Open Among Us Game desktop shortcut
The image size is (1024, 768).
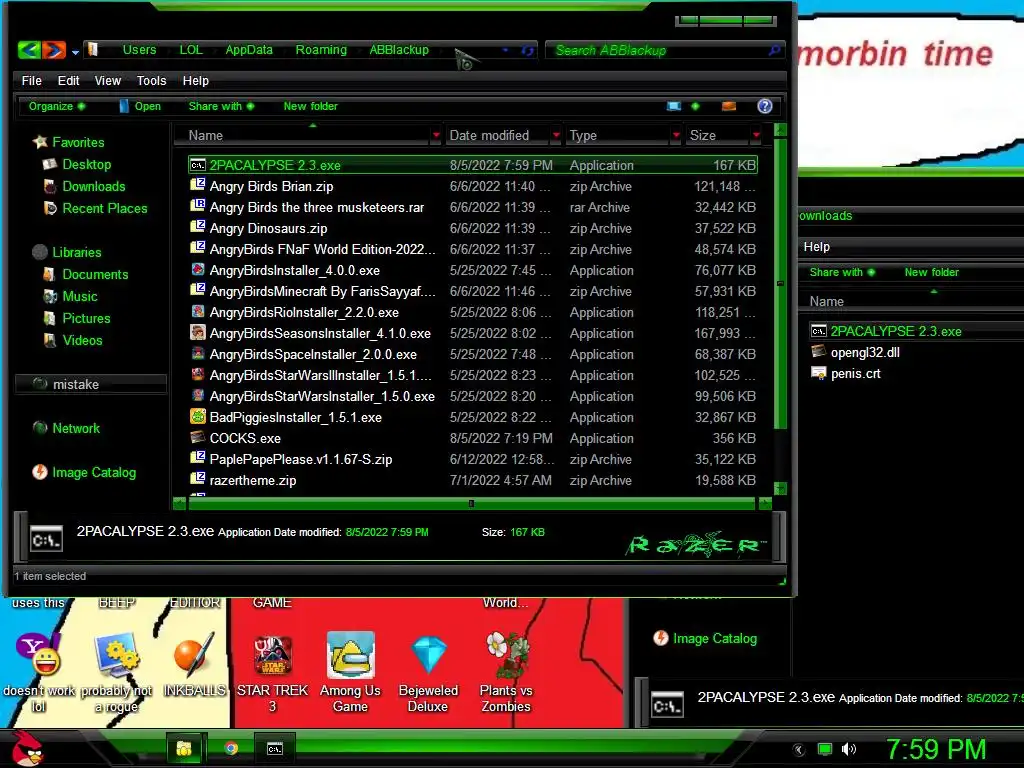[x=351, y=672]
